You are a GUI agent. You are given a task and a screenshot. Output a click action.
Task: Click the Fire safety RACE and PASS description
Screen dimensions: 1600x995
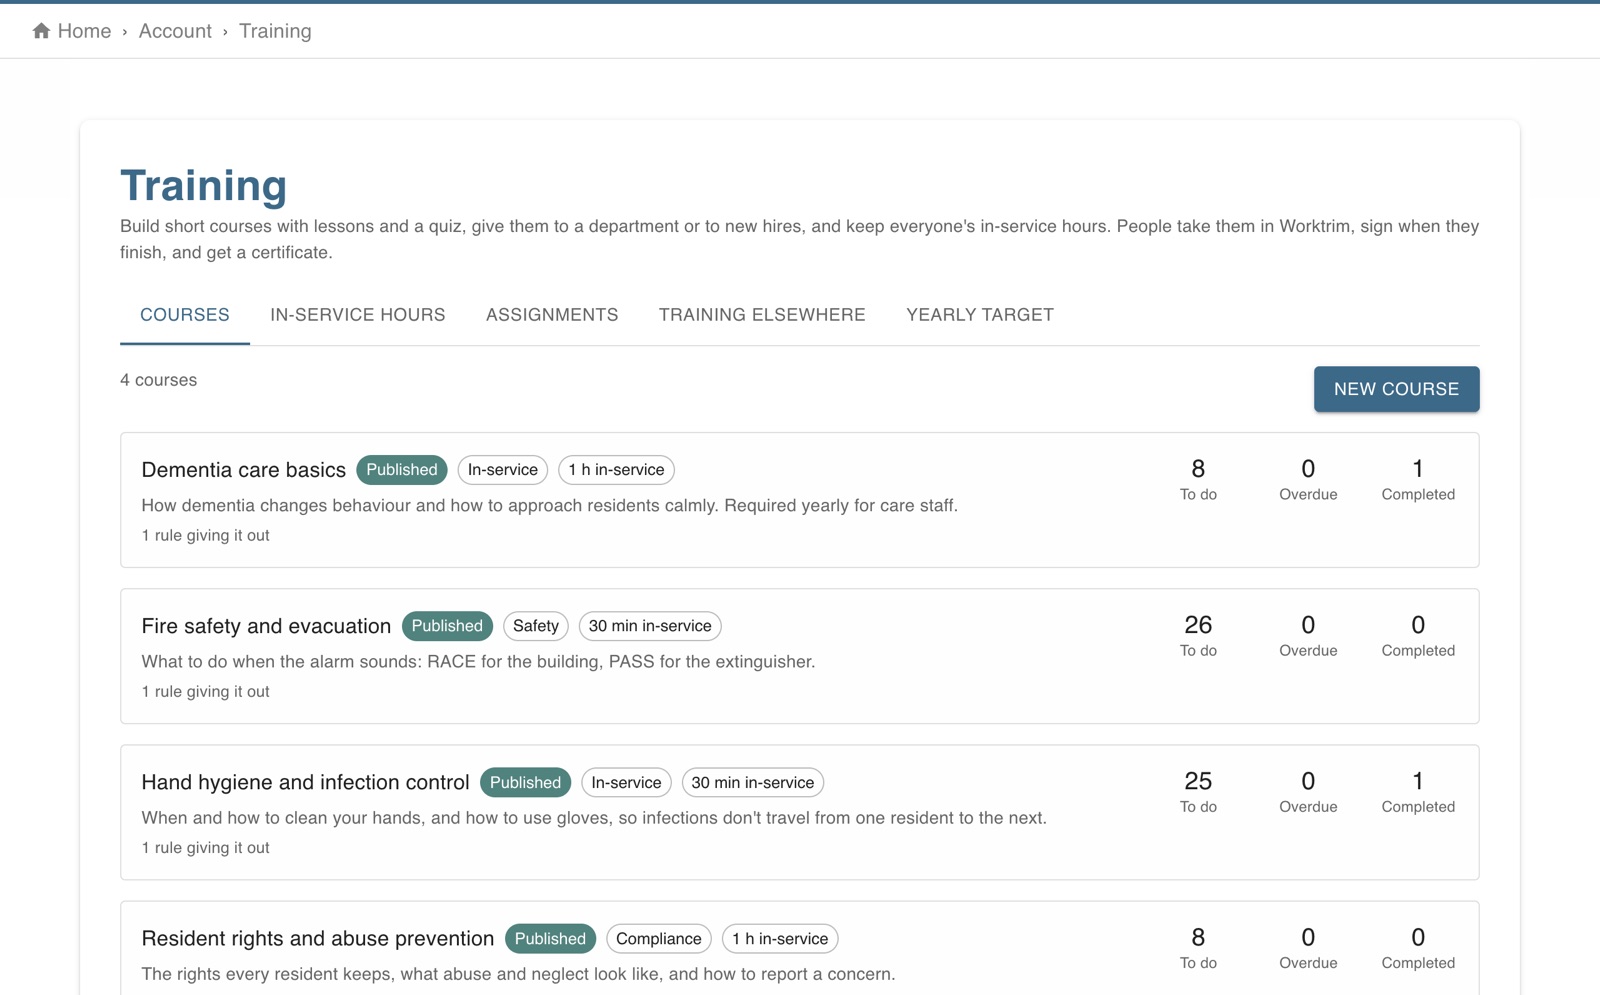[478, 661]
